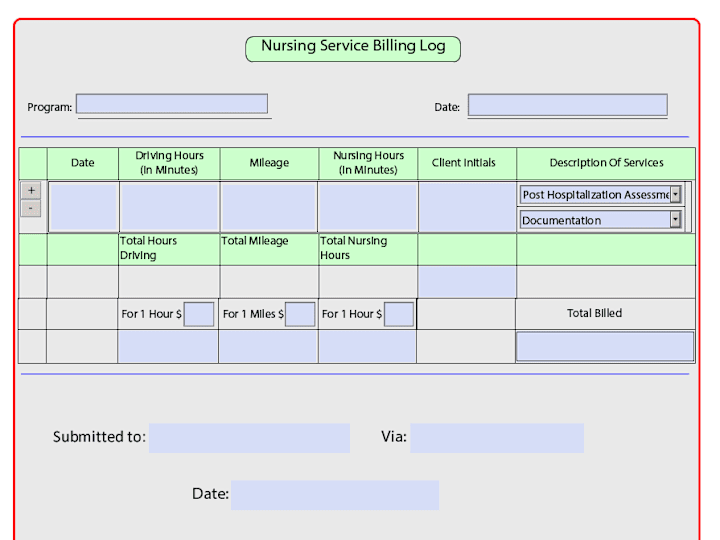Viewport: 720px width, 540px height.
Task: Click the nursing total cost field
Action: click(367, 346)
